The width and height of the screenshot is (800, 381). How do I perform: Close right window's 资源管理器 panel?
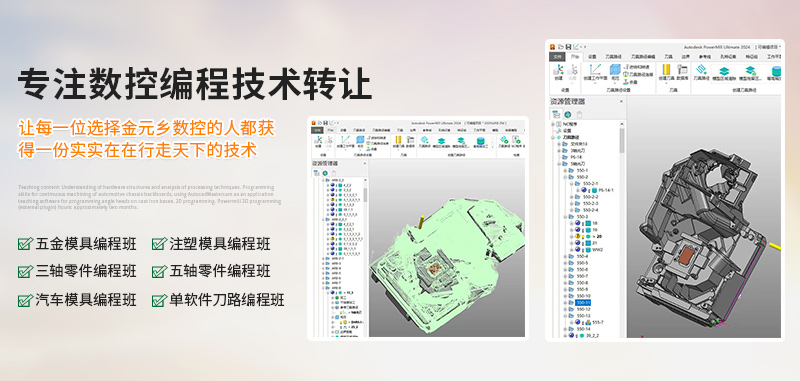click(621, 101)
